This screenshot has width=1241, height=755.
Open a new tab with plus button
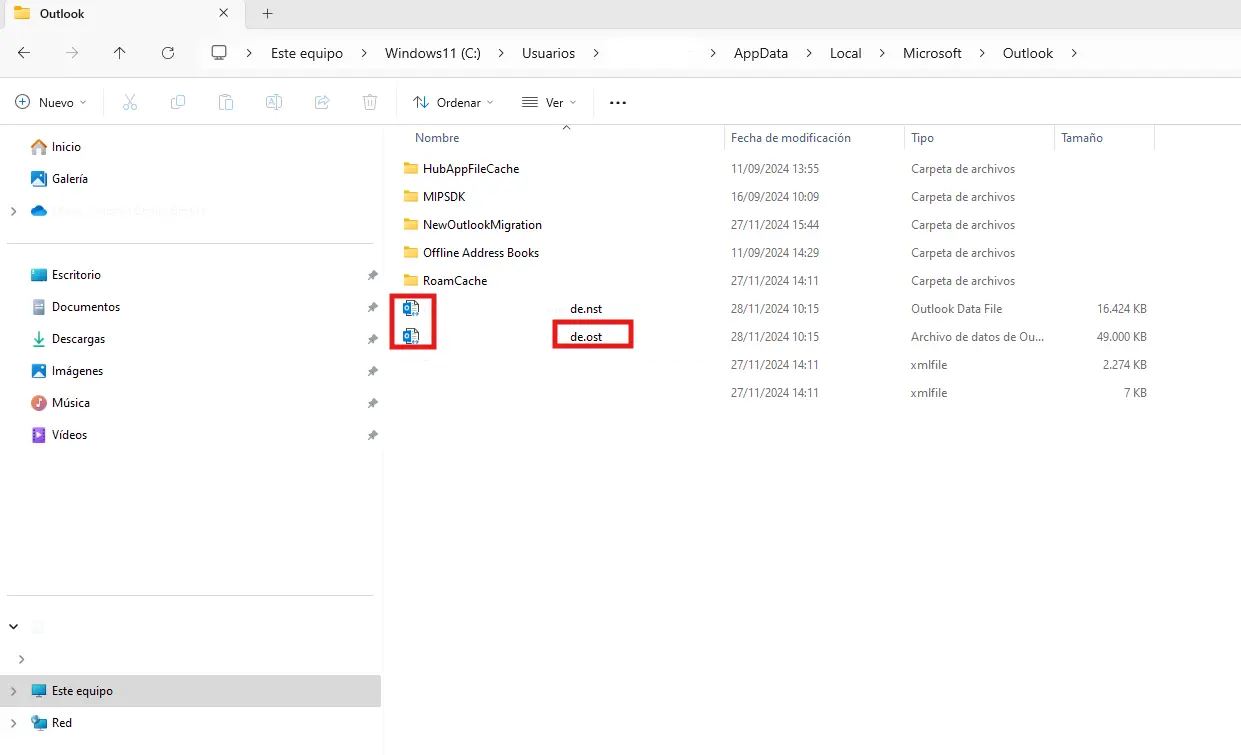click(267, 14)
